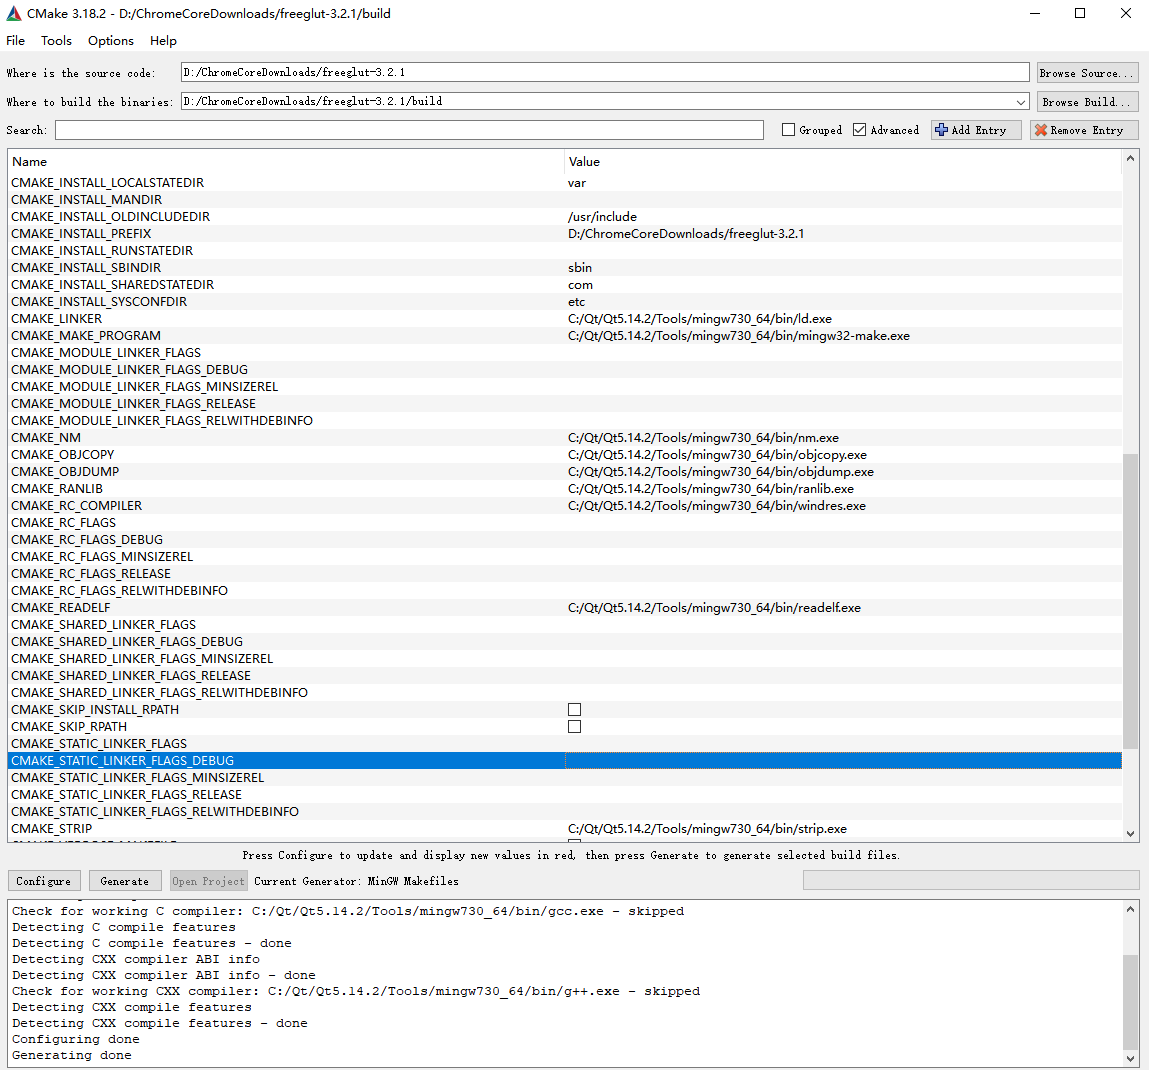Screen dimensions: 1149x1070
Task: Toggle the Grouped checkbox
Action: point(788,130)
